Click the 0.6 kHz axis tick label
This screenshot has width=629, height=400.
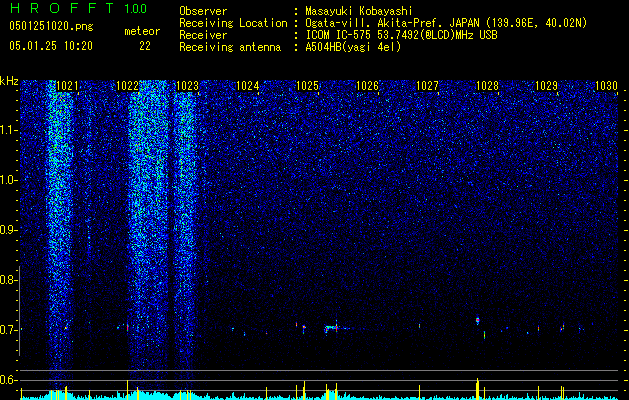click(8, 380)
